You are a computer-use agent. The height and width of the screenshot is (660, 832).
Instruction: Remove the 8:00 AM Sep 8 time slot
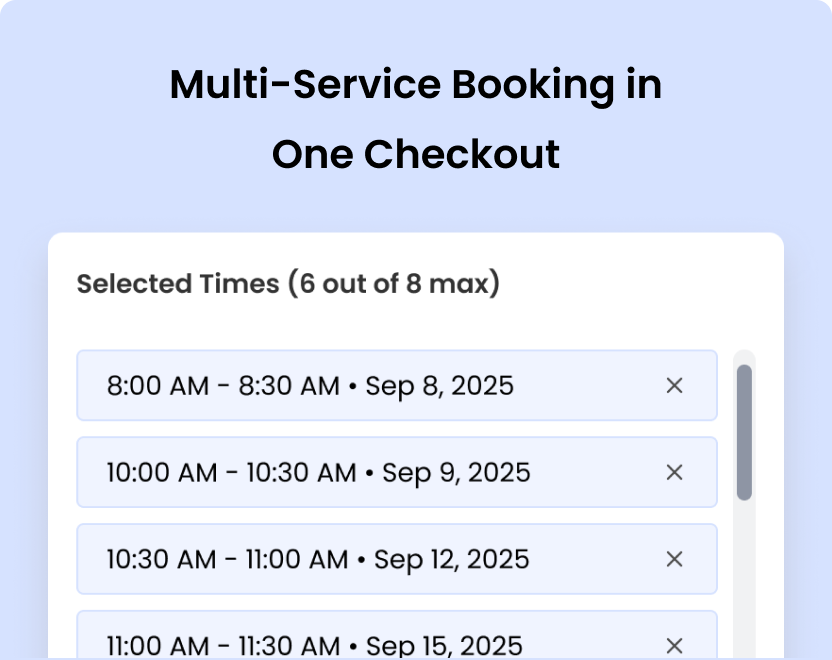673,385
